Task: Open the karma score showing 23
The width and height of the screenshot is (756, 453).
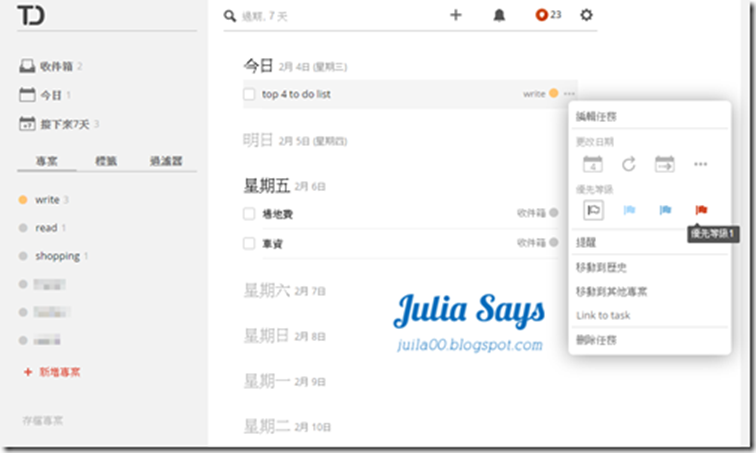Action: (x=548, y=15)
